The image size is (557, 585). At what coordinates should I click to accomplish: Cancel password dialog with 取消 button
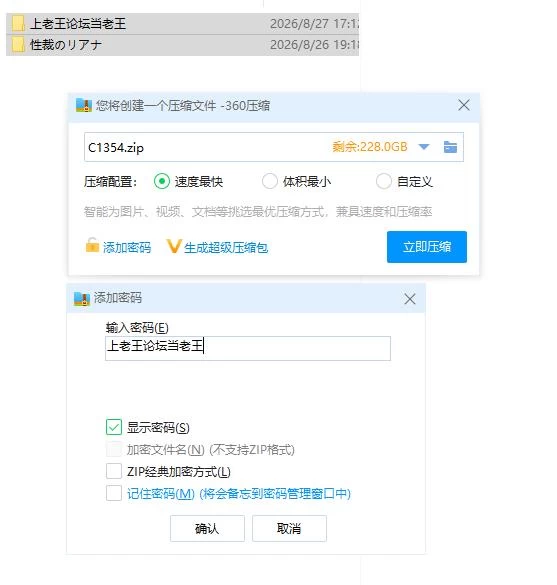[289, 528]
